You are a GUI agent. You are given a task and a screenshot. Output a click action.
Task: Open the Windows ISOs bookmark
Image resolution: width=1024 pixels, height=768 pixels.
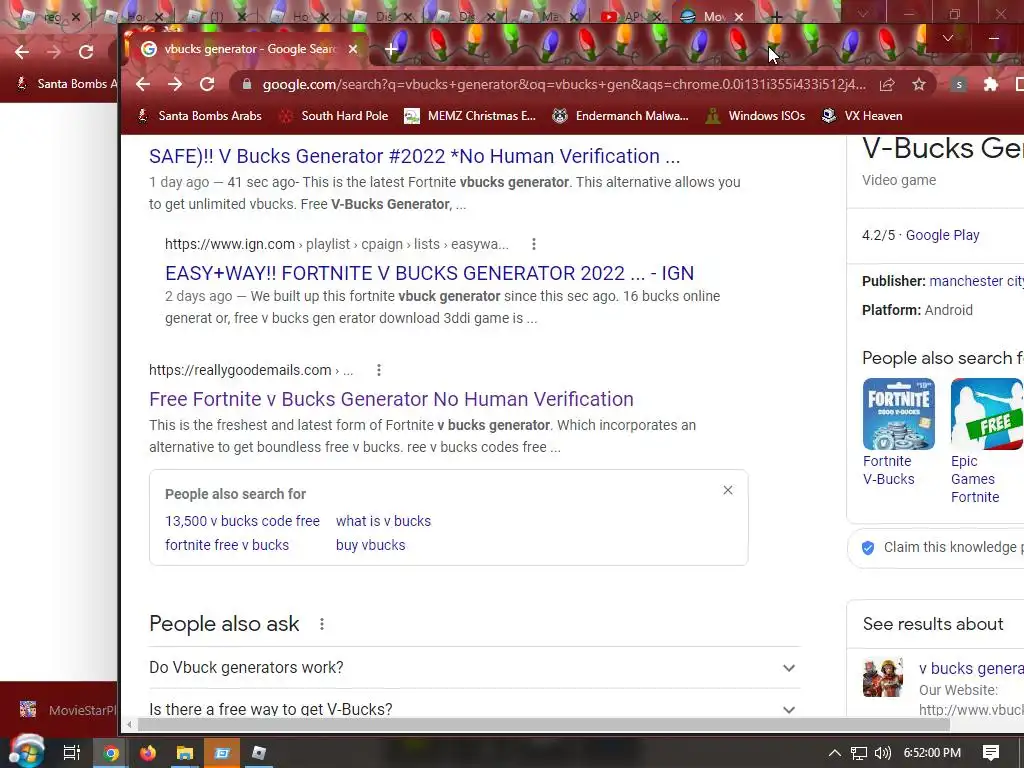pos(755,116)
